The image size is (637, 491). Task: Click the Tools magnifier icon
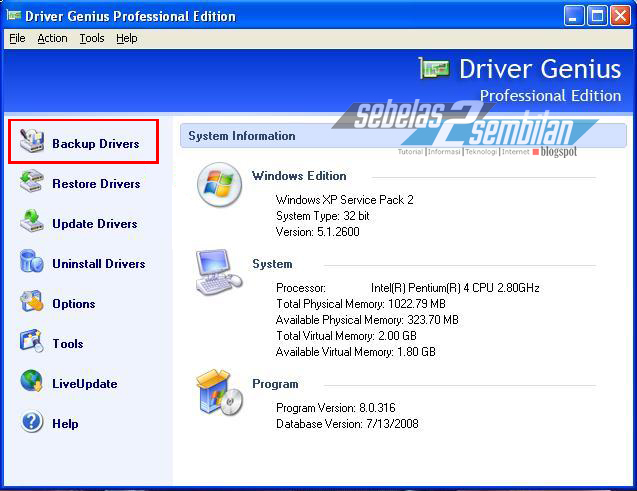(x=32, y=341)
